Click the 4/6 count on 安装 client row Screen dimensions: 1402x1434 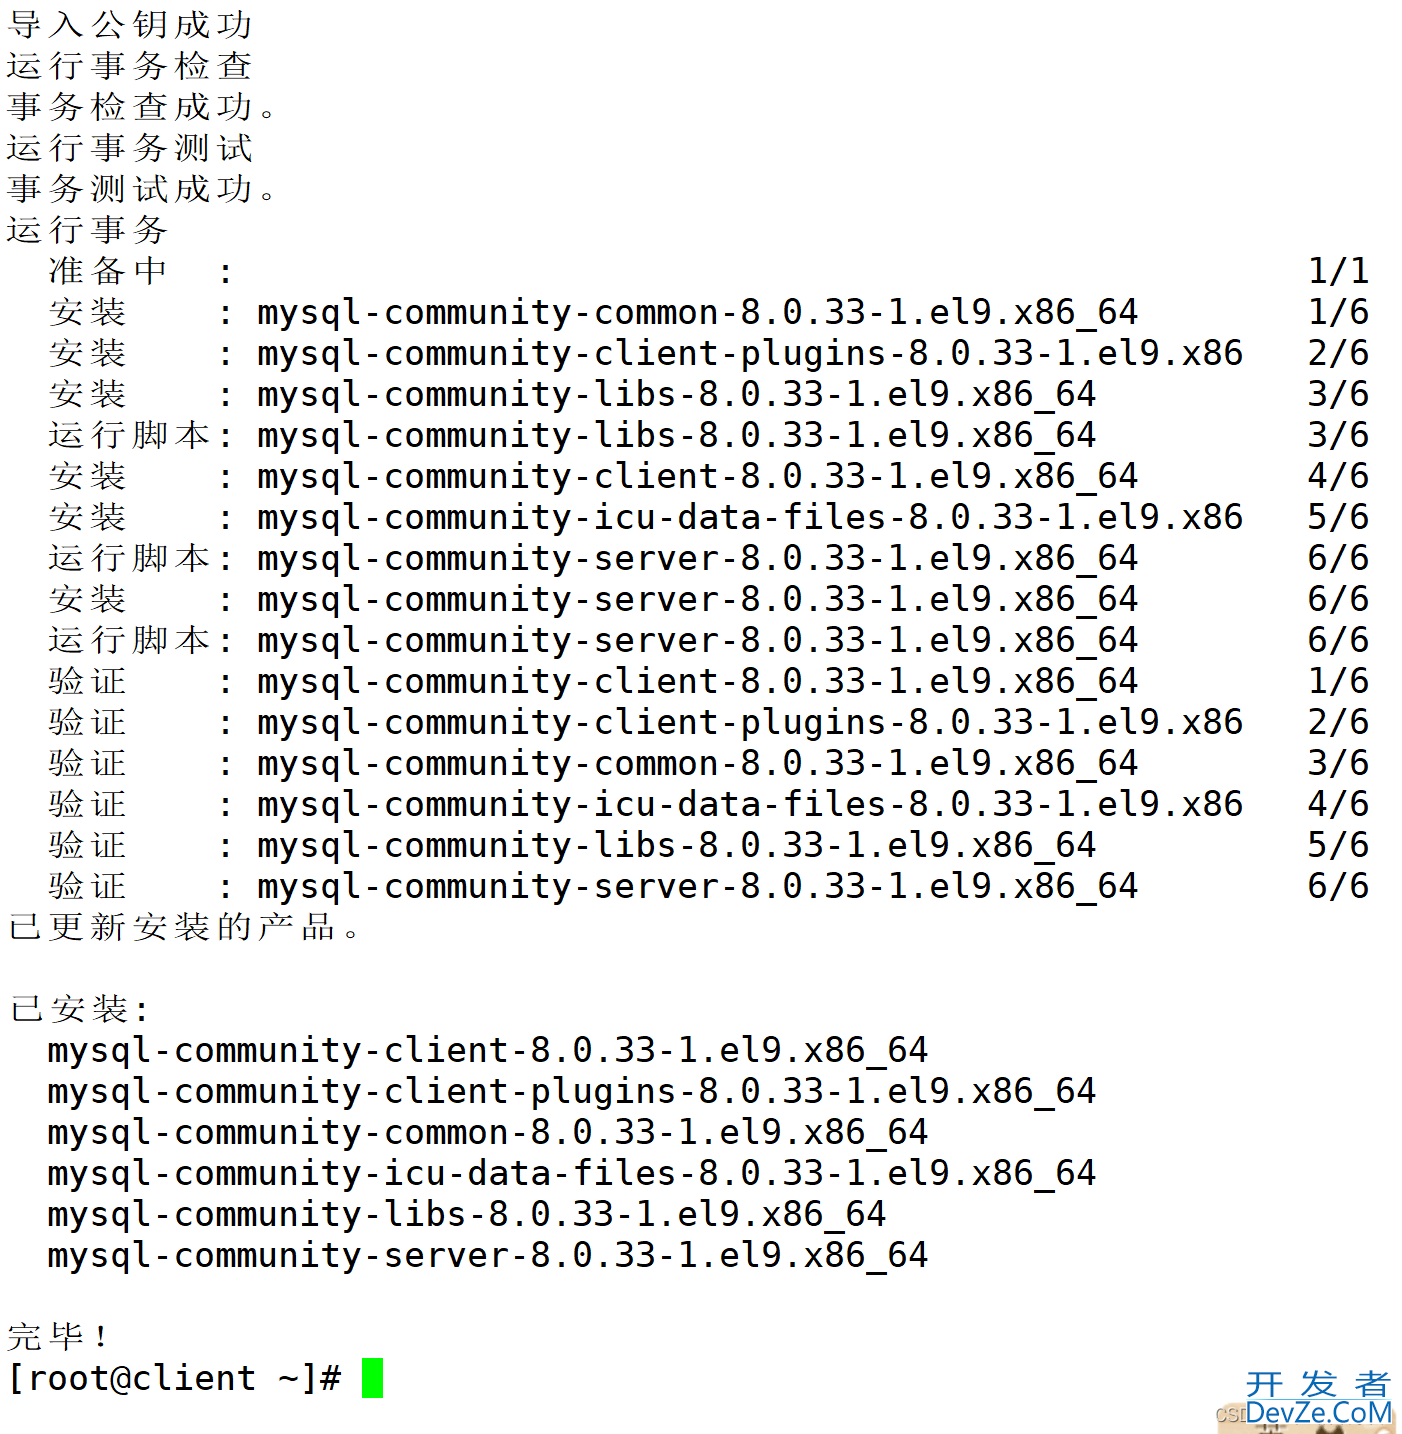tap(1338, 476)
